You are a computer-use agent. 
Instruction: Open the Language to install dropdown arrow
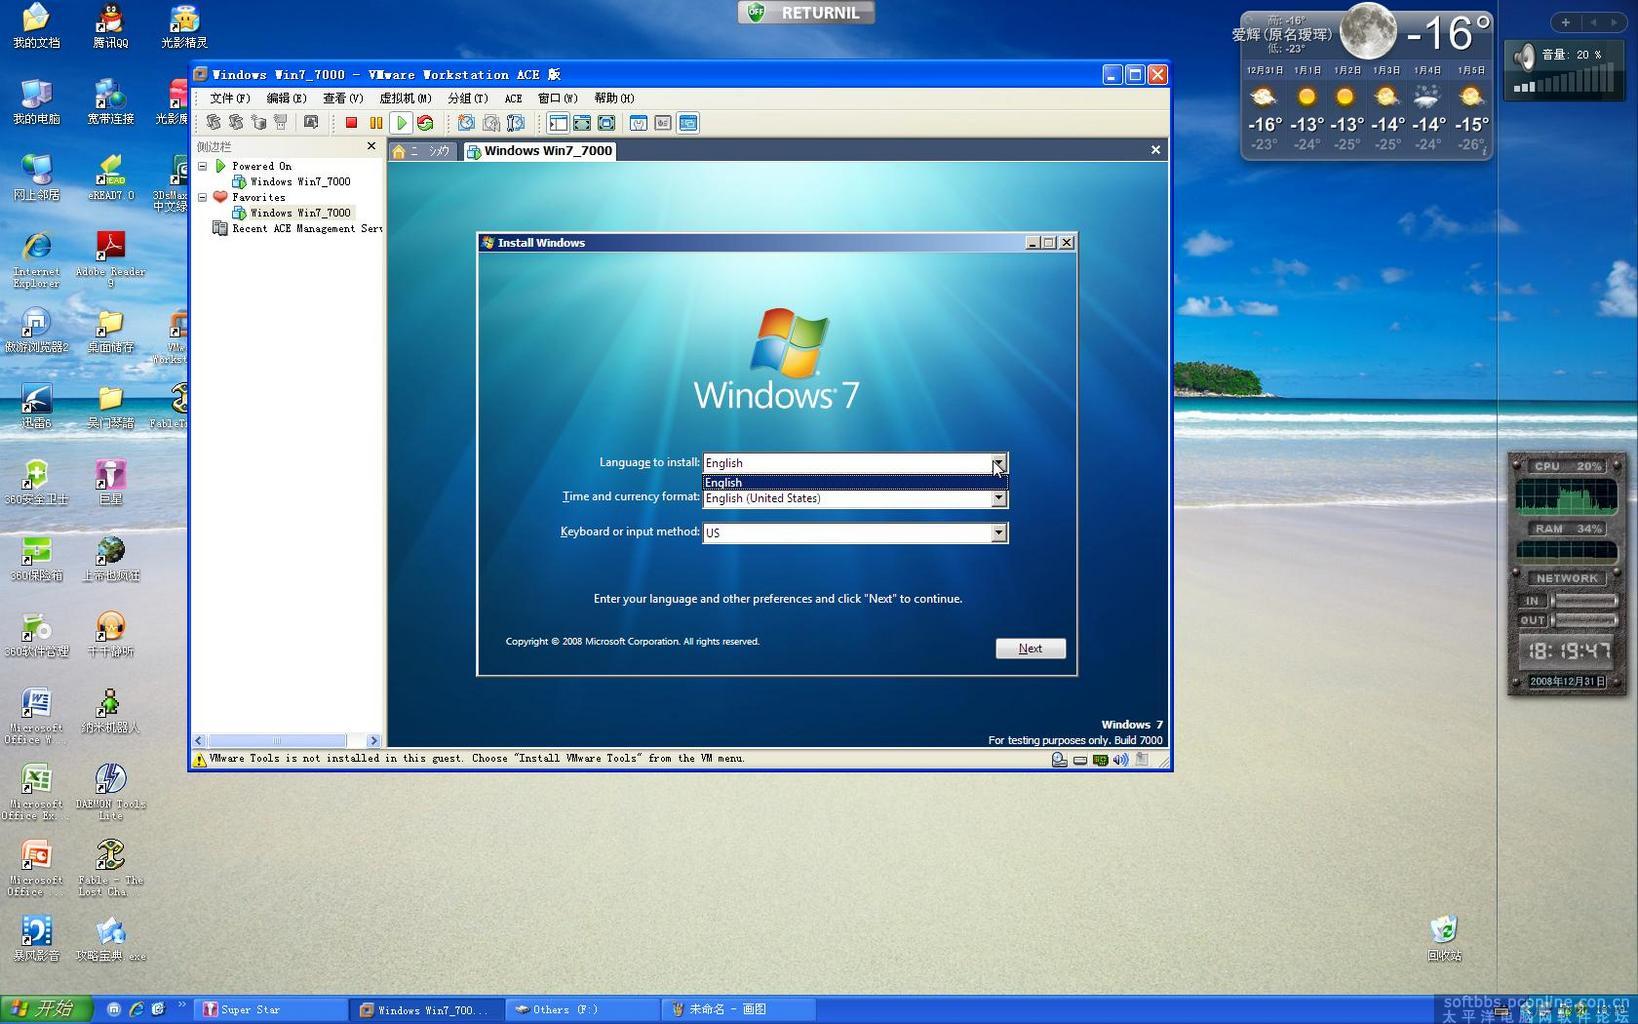(998, 463)
